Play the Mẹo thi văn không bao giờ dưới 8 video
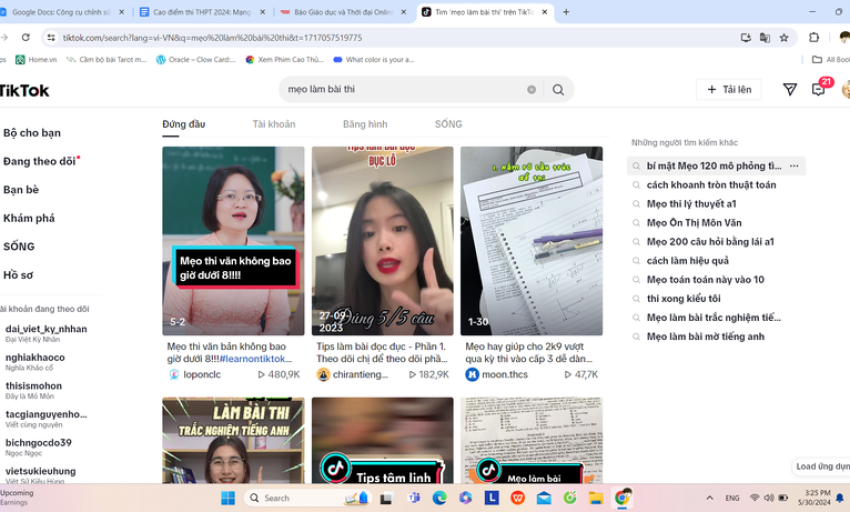850x512 pixels. (x=233, y=241)
